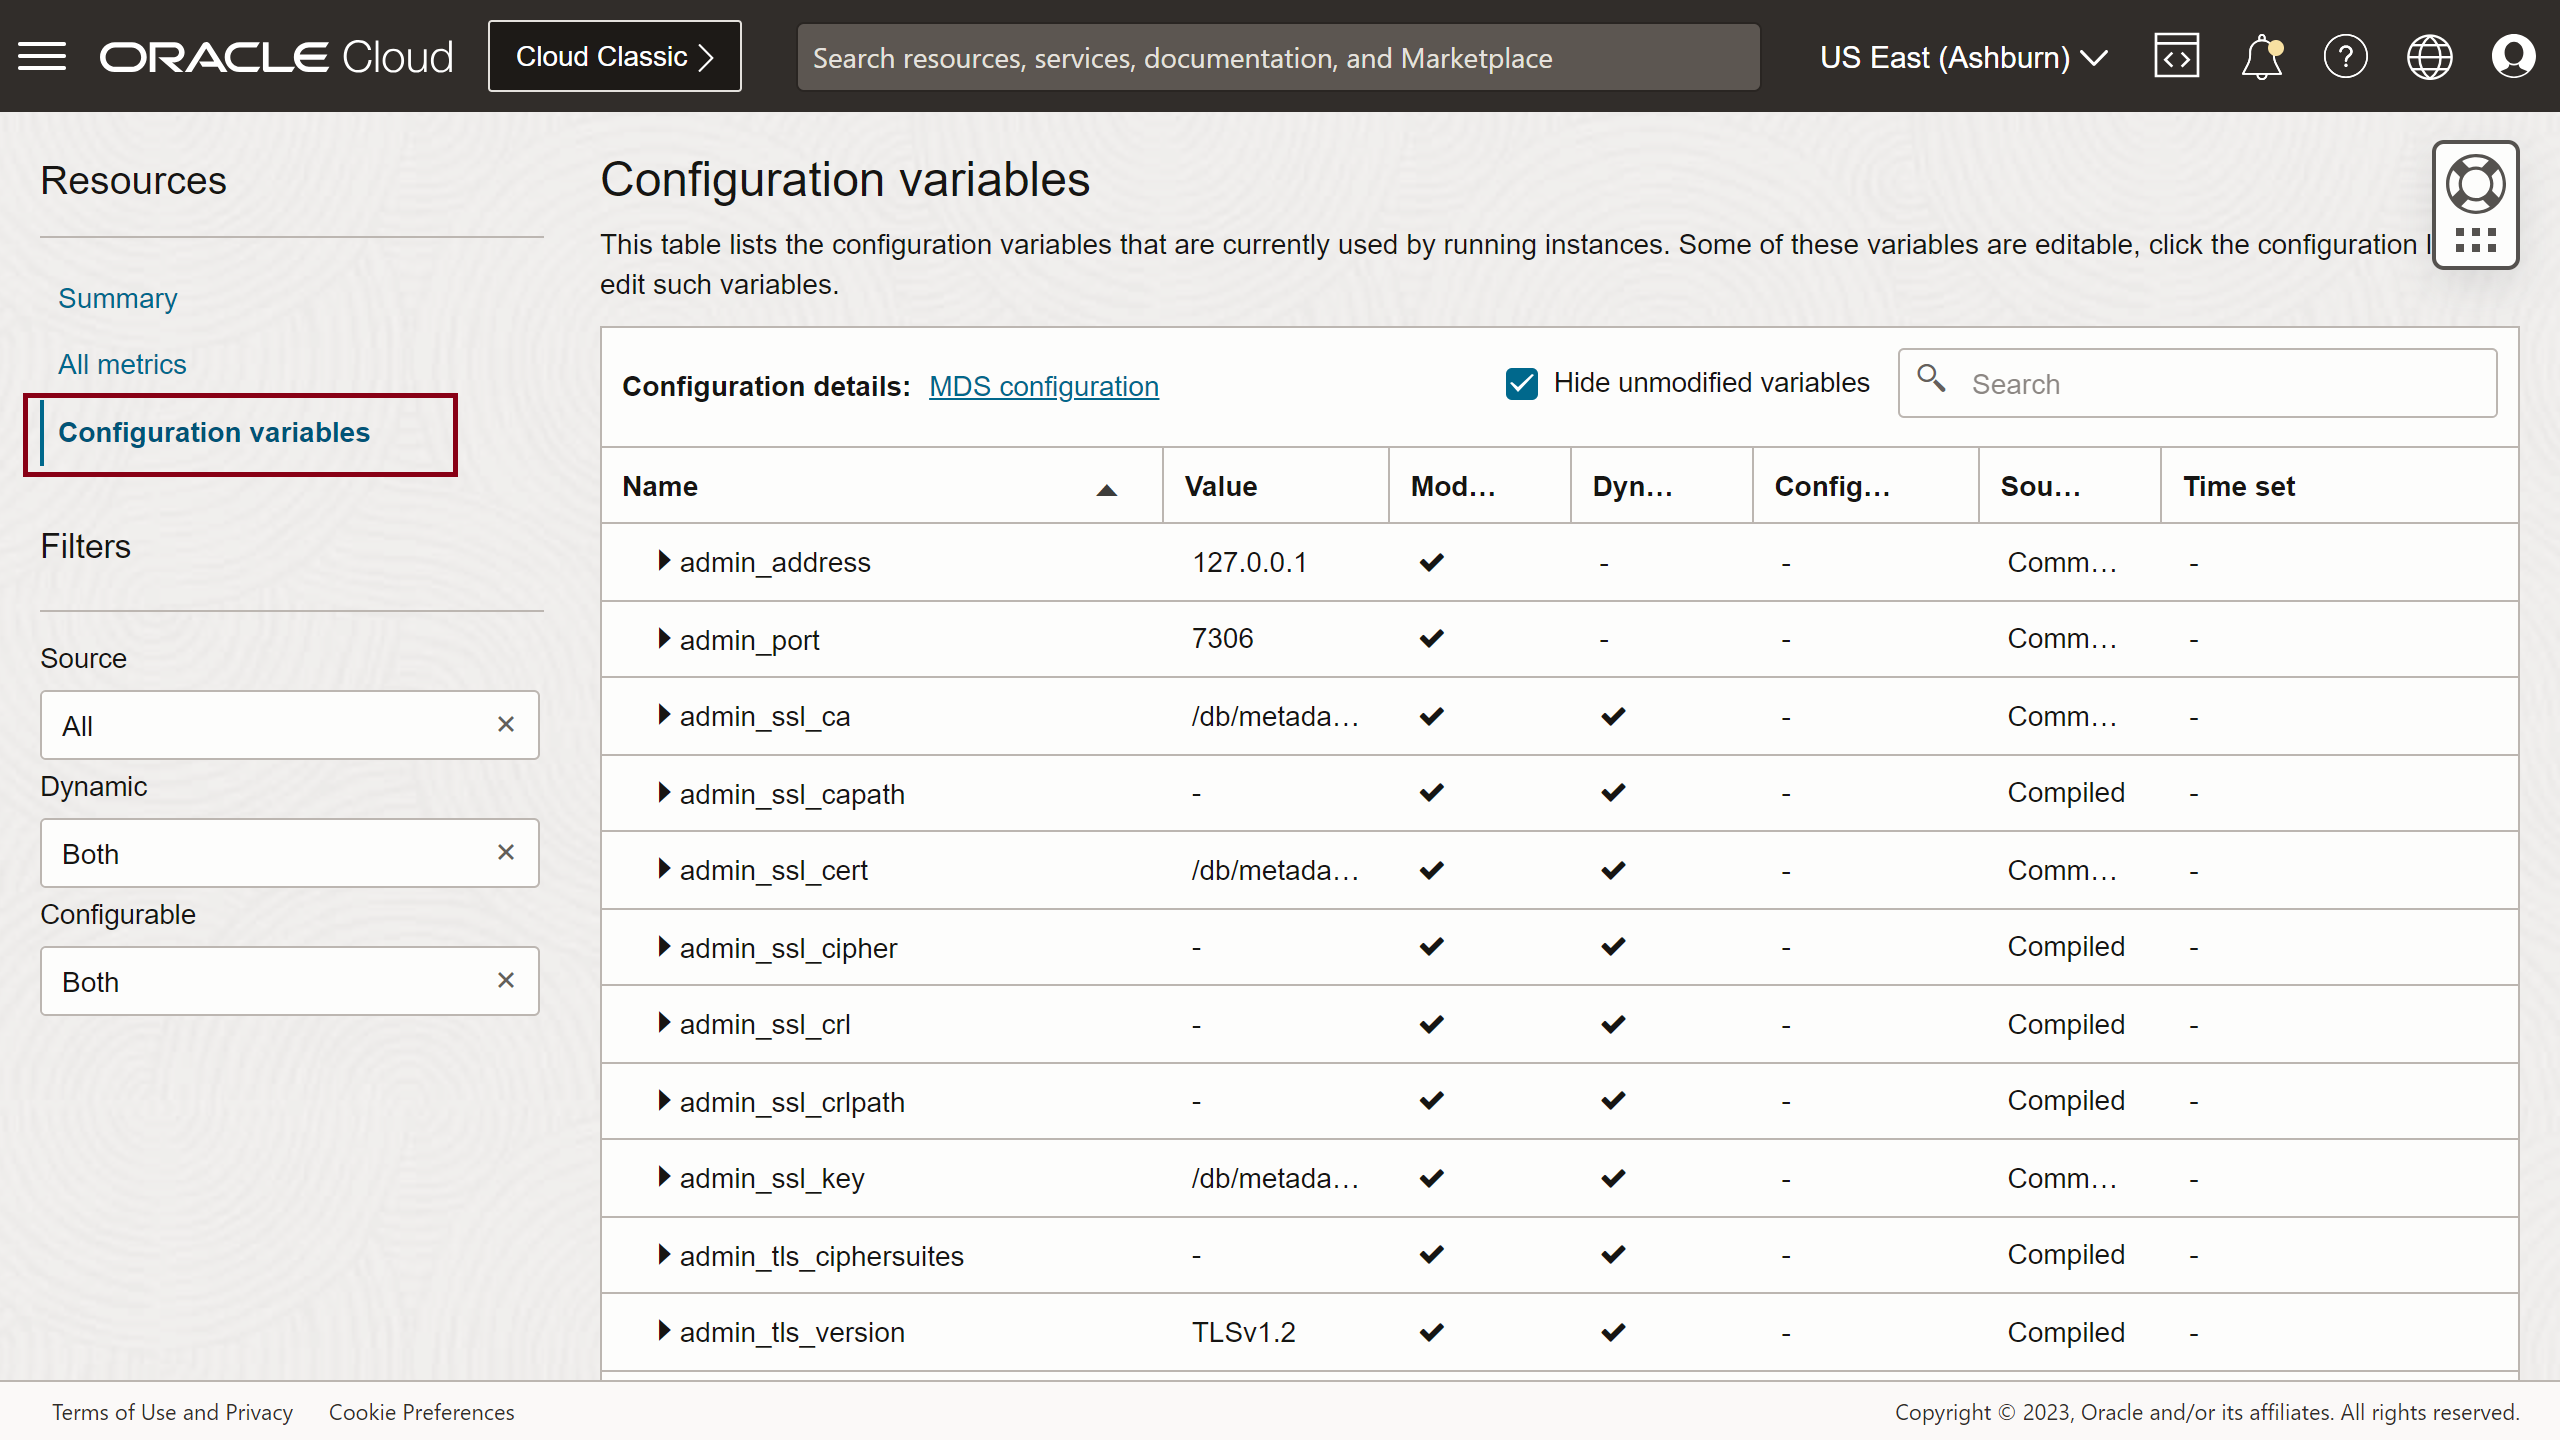Viewport: 2560px width, 1440px height.
Task: Open the MDS configuration link
Action: [x=1043, y=386]
